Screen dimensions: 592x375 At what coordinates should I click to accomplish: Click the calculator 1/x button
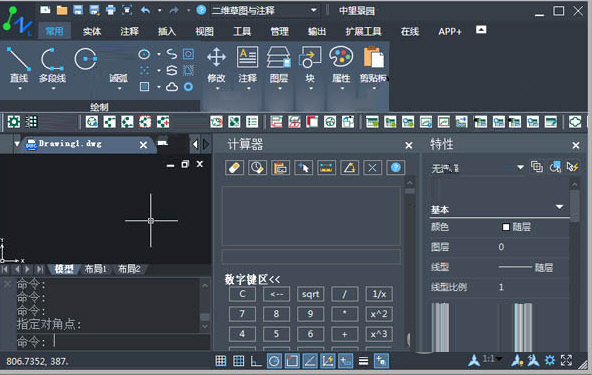tap(379, 294)
